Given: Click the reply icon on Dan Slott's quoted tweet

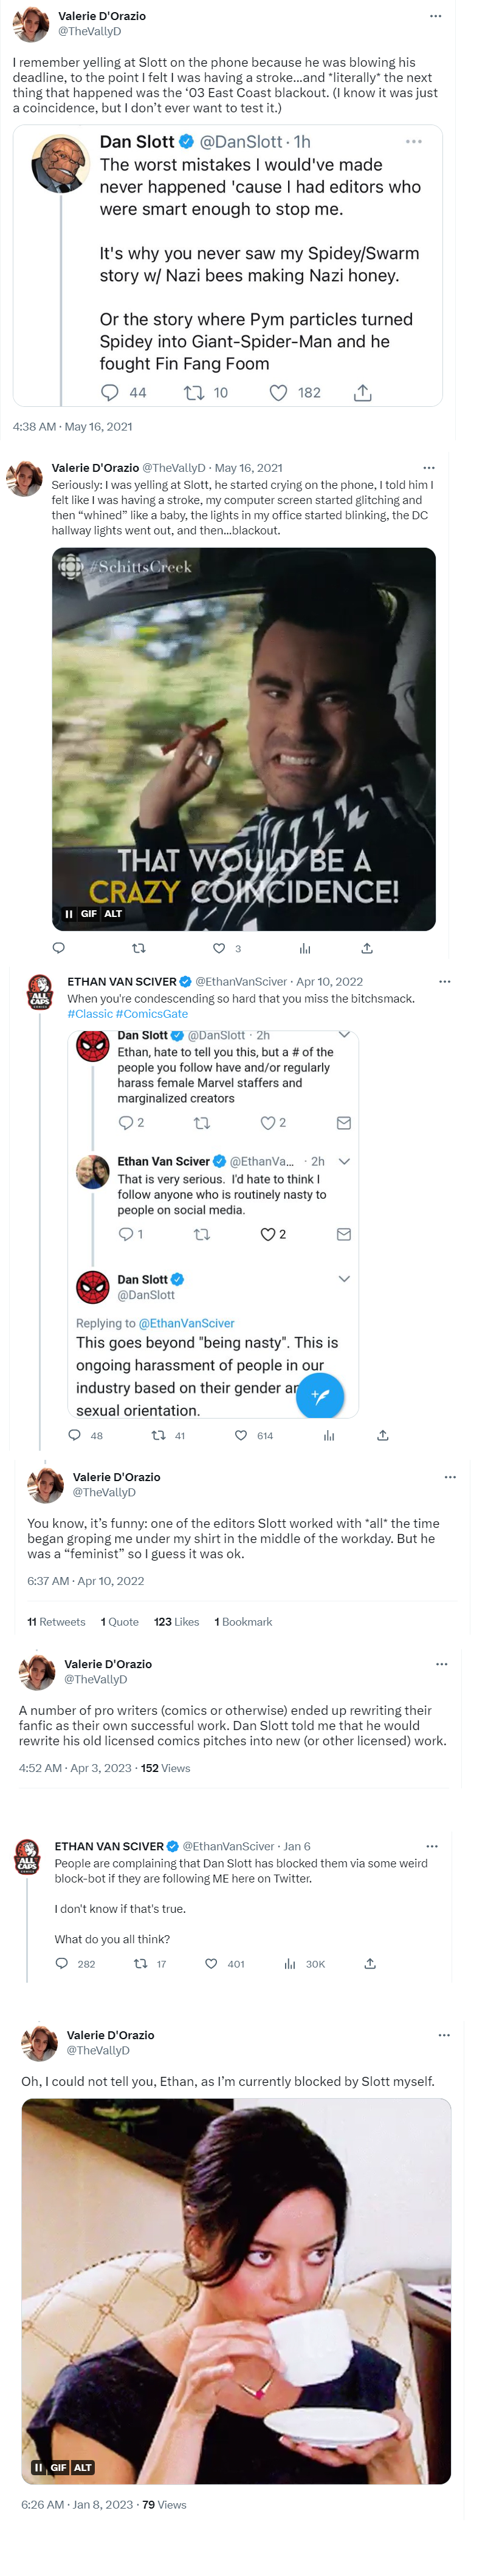Looking at the screenshot, I should tap(110, 392).
